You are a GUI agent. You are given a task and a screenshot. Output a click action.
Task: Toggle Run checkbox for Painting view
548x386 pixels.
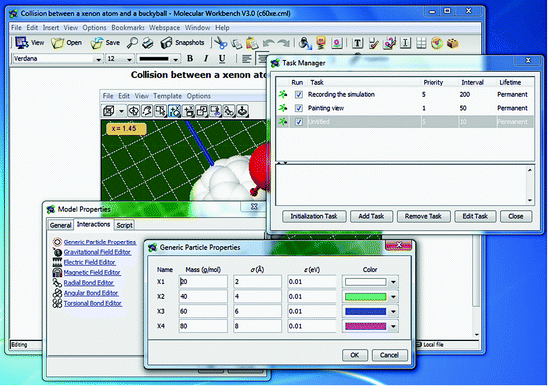click(x=298, y=108)
